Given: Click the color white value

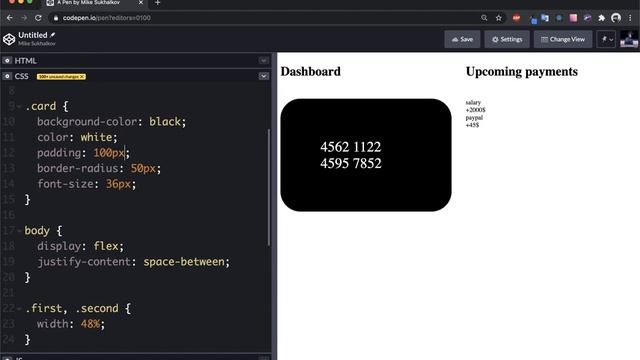Looking at the screenshot, I should 96,137.
